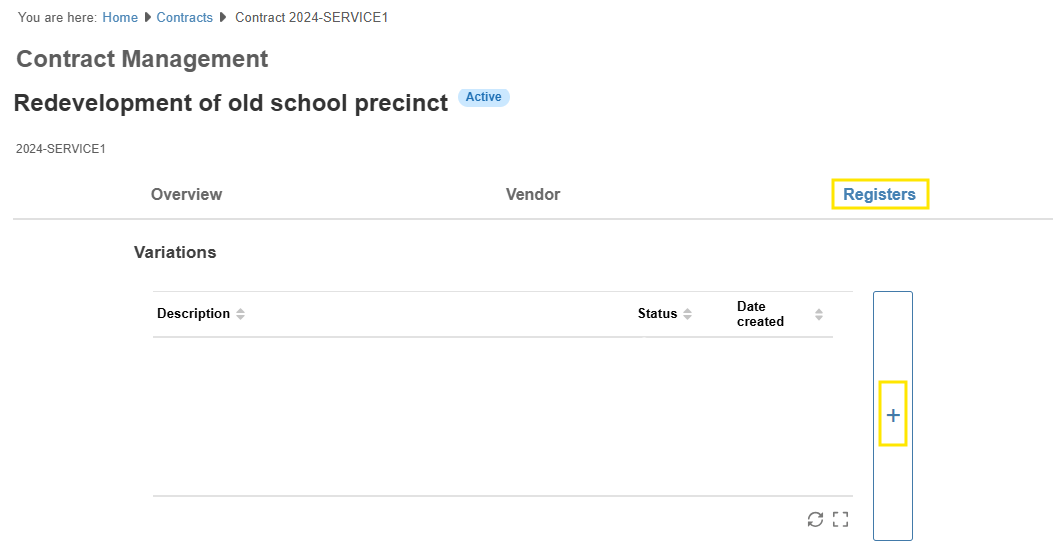Click the arrow separator after Contracts breadcrumb

223,18
